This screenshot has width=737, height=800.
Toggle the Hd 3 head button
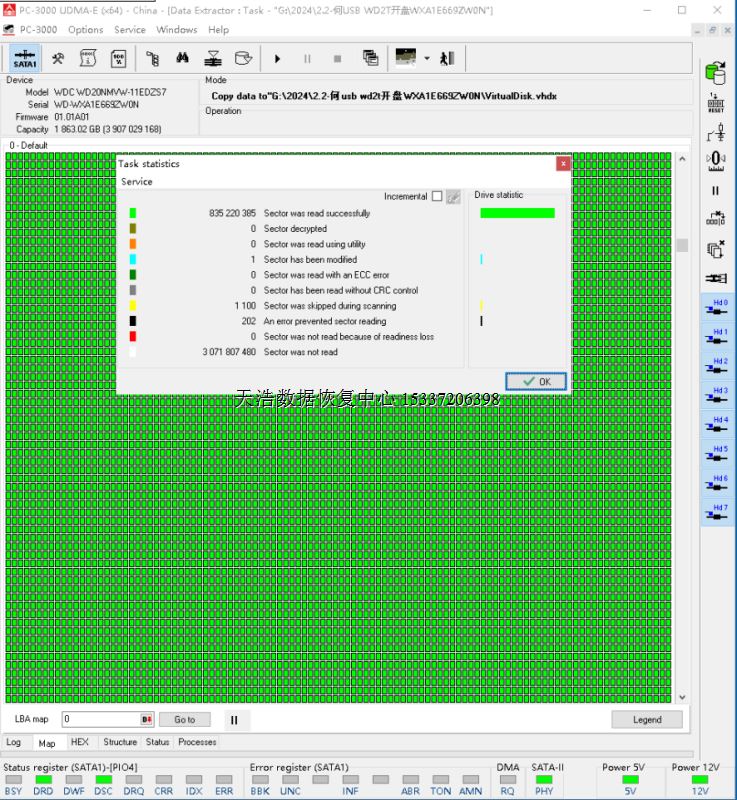coord(715,395)
